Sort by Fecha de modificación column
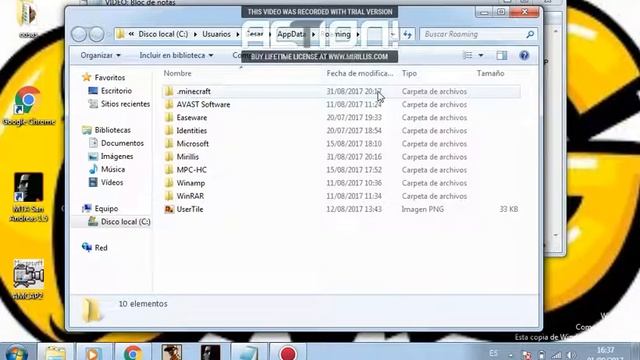Viewport: 640px width, 360px height. coord(360,73)
